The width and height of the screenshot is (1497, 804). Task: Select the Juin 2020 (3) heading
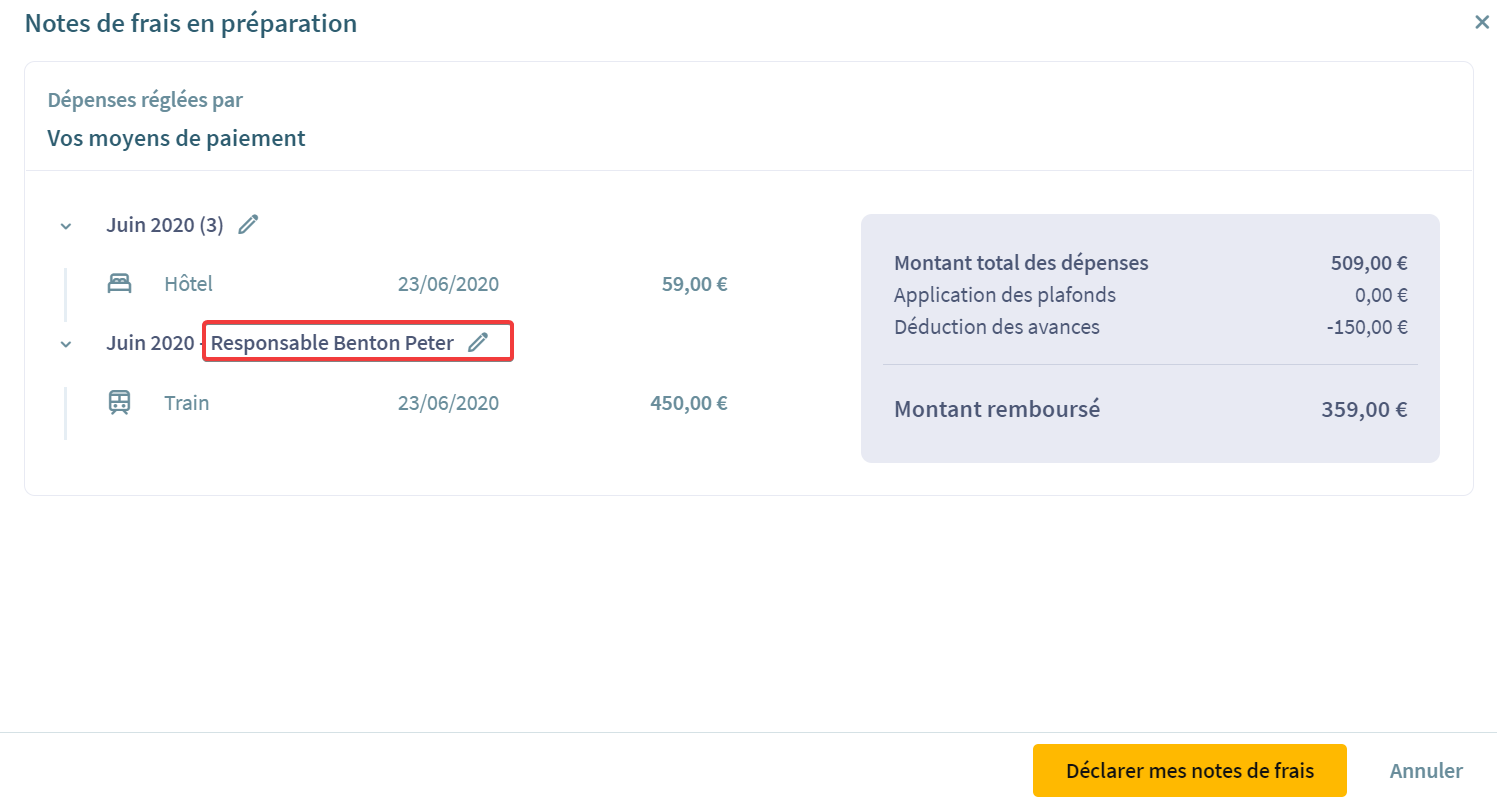coord(165,225)
